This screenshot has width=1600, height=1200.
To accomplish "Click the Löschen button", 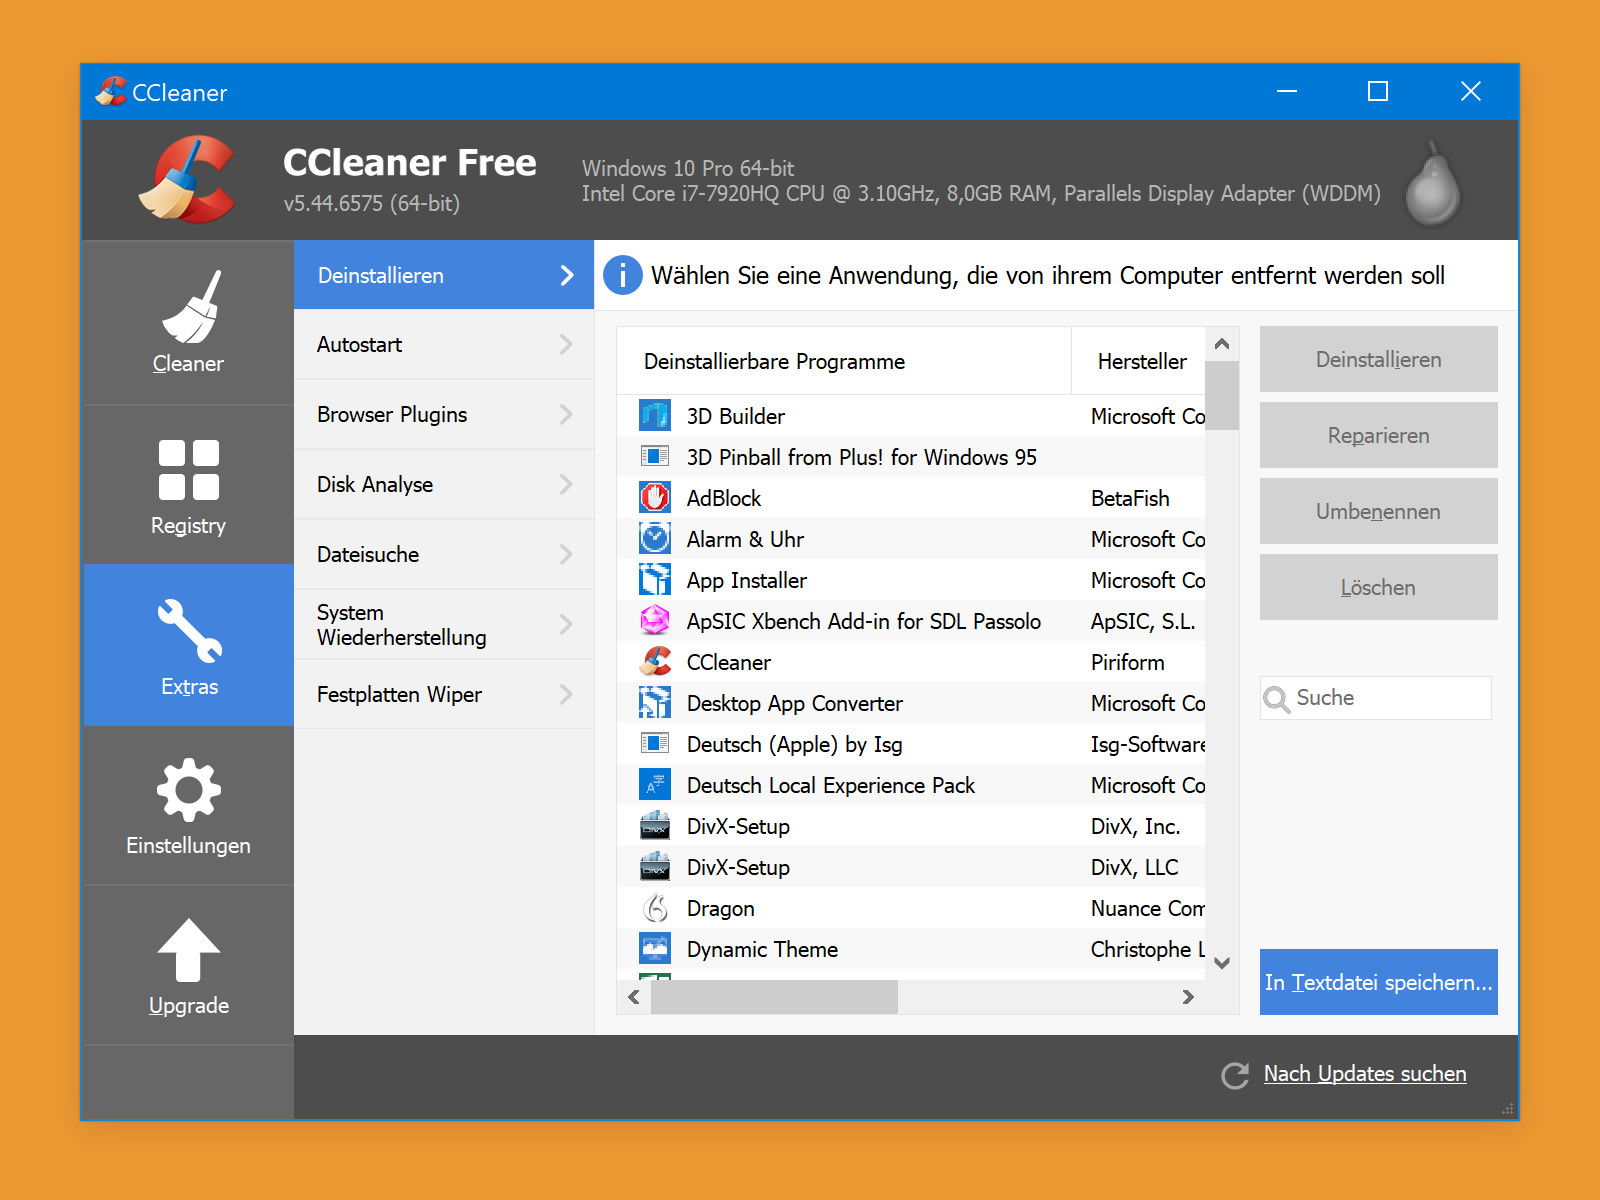I will coord(1378,587).
